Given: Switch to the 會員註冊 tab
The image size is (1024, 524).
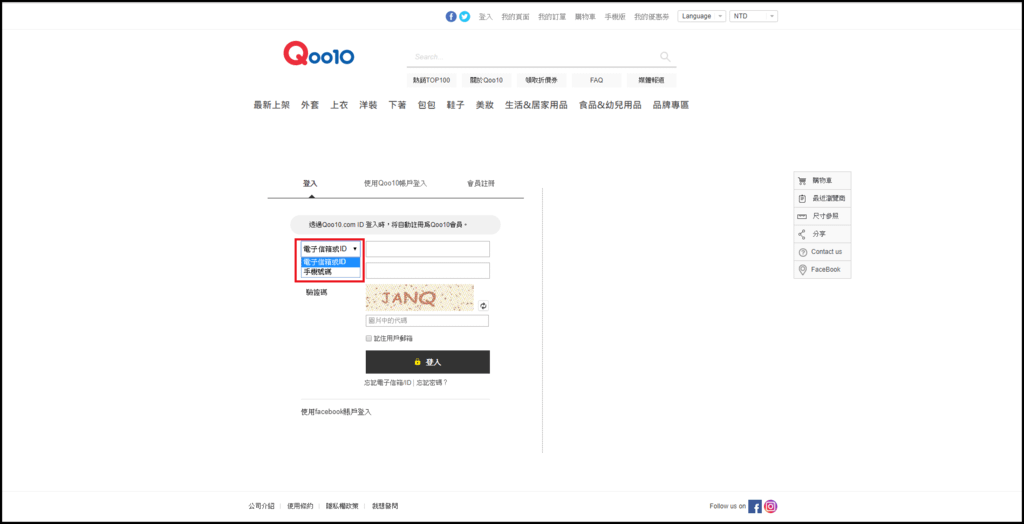Looking at the screenshot, I should (x=481, y=184).
